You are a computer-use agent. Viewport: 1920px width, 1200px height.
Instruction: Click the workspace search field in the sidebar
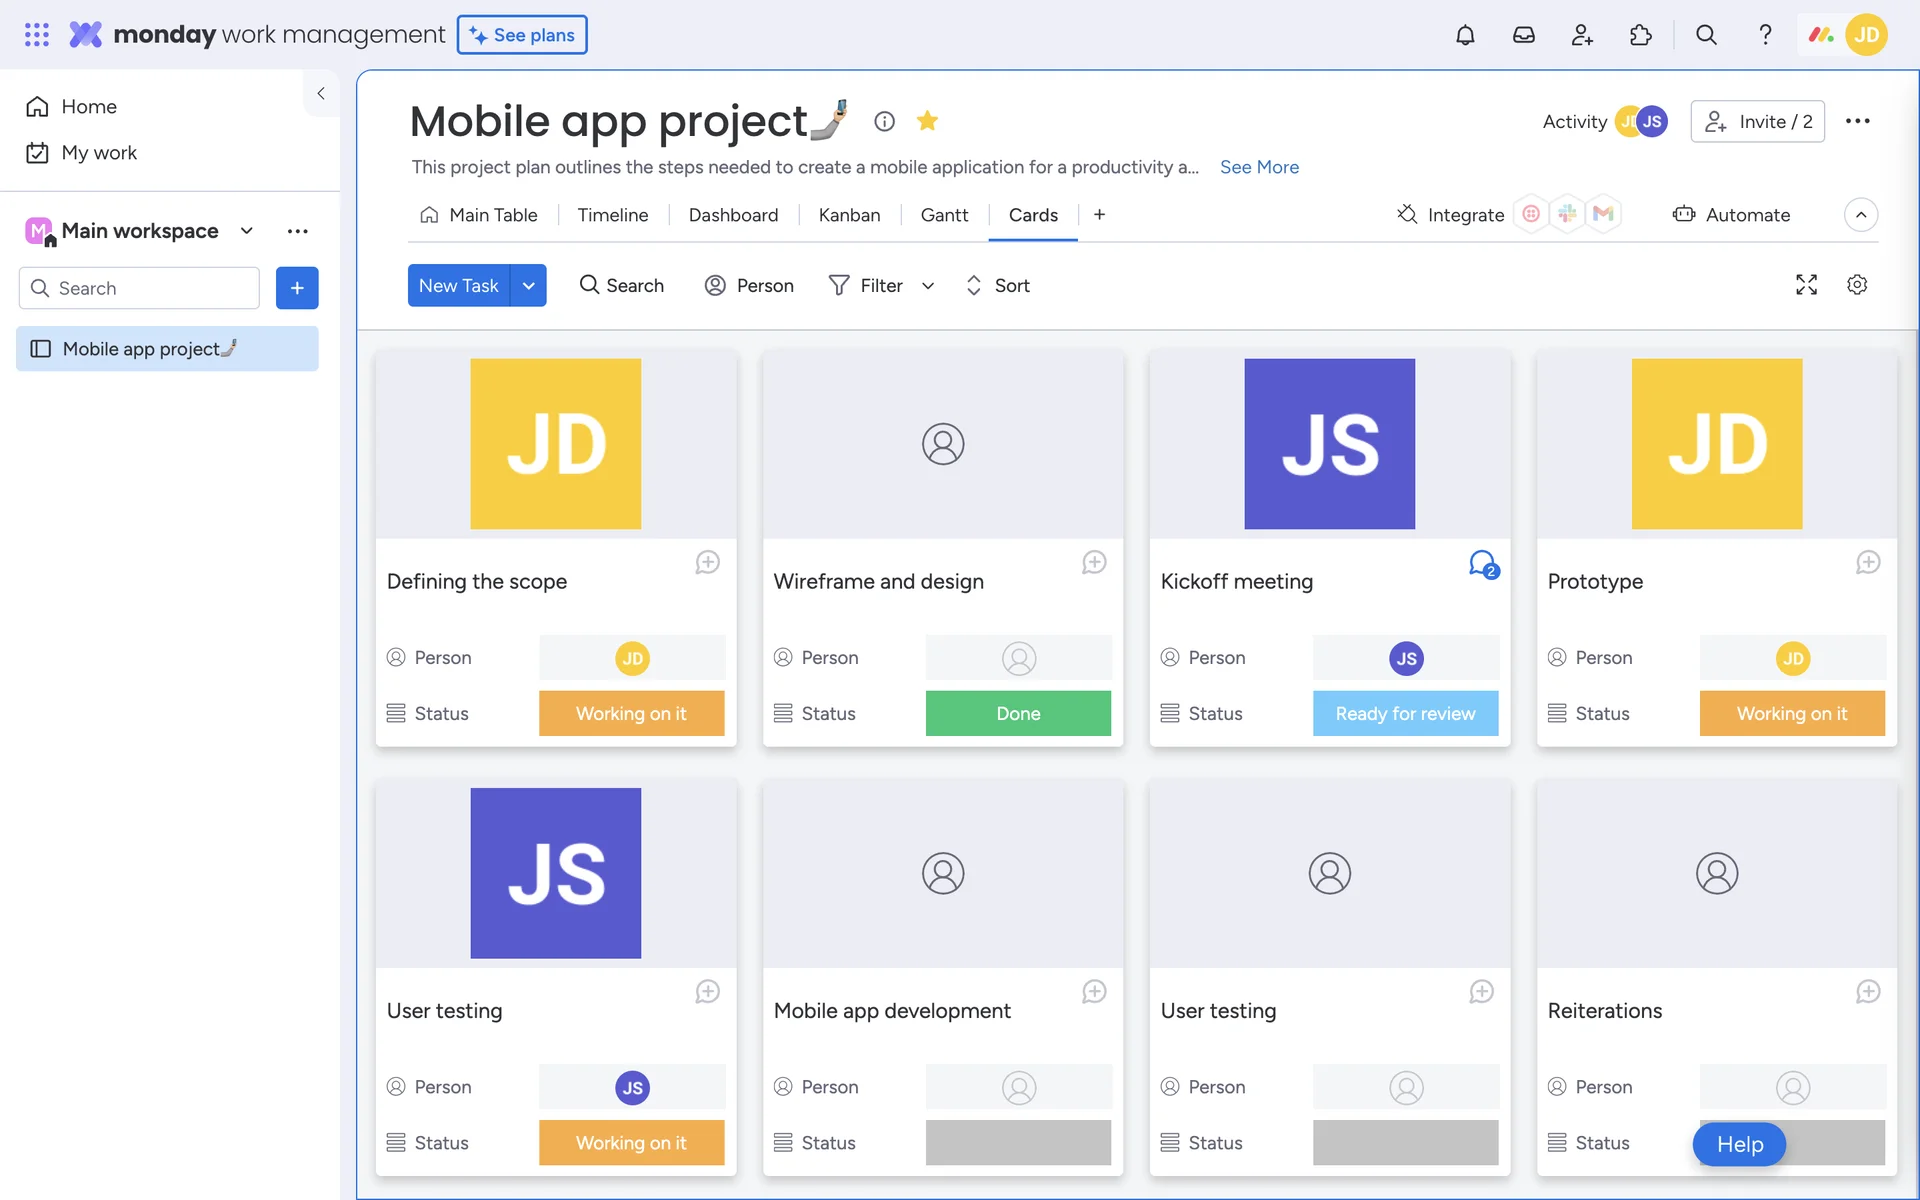click(x=140, y=288)
